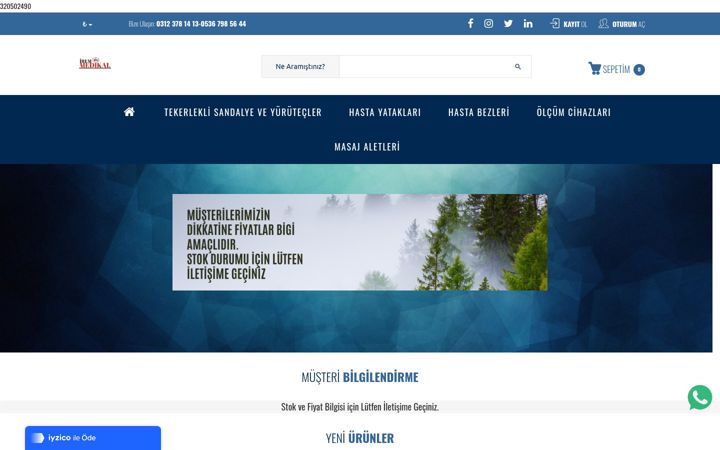Click into the search input field
The width and height of the screenshot is (720, 450).
coord(422,67)
